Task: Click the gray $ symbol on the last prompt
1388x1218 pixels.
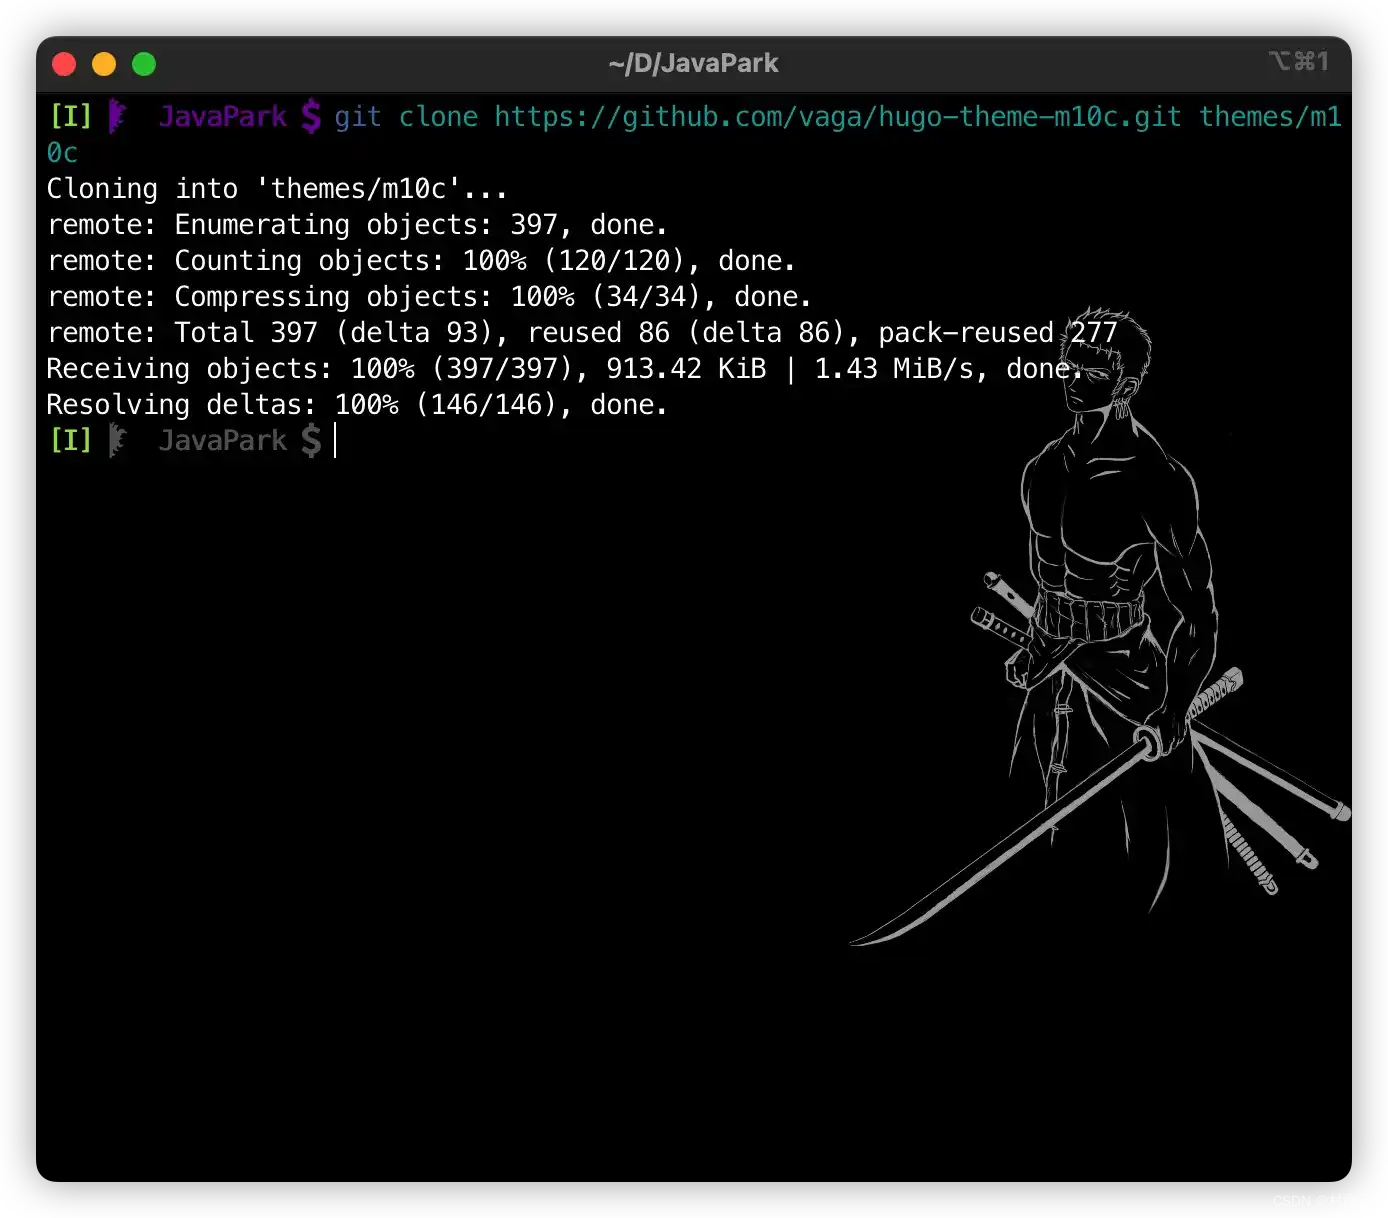Action: (x=311, y=441)
